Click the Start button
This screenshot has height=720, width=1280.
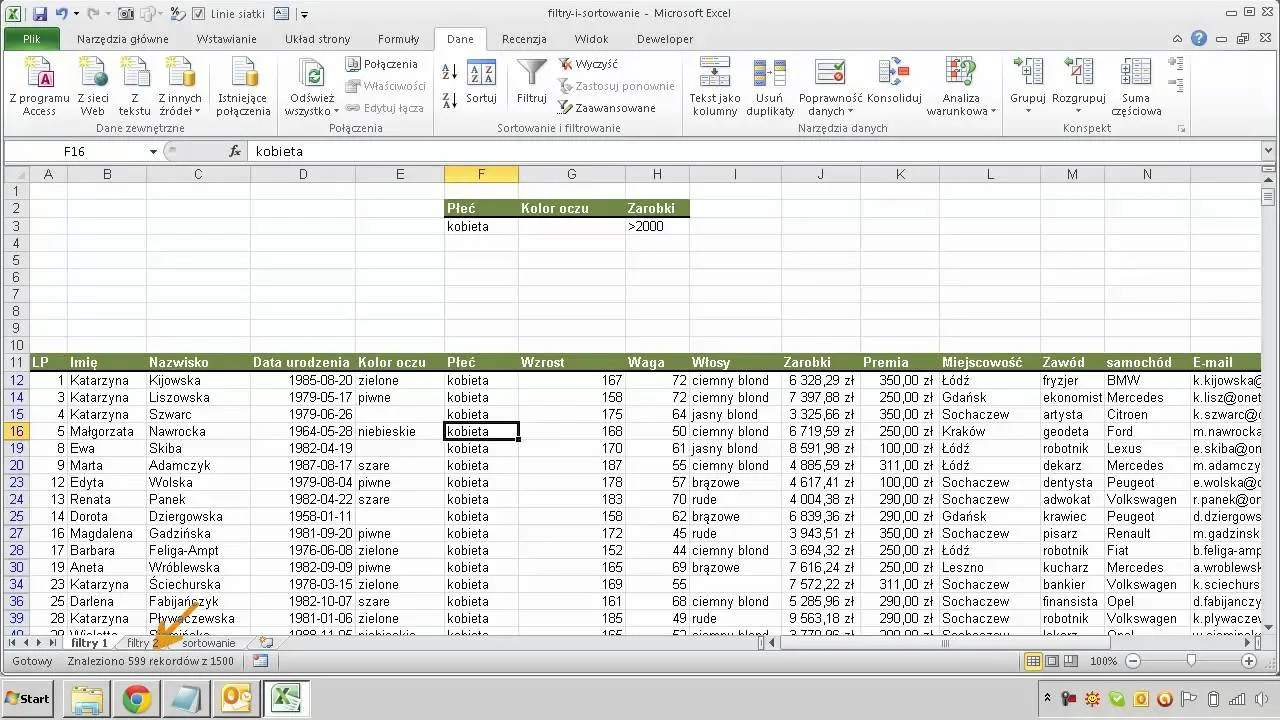pyautogui.click(x=28, y=699)
